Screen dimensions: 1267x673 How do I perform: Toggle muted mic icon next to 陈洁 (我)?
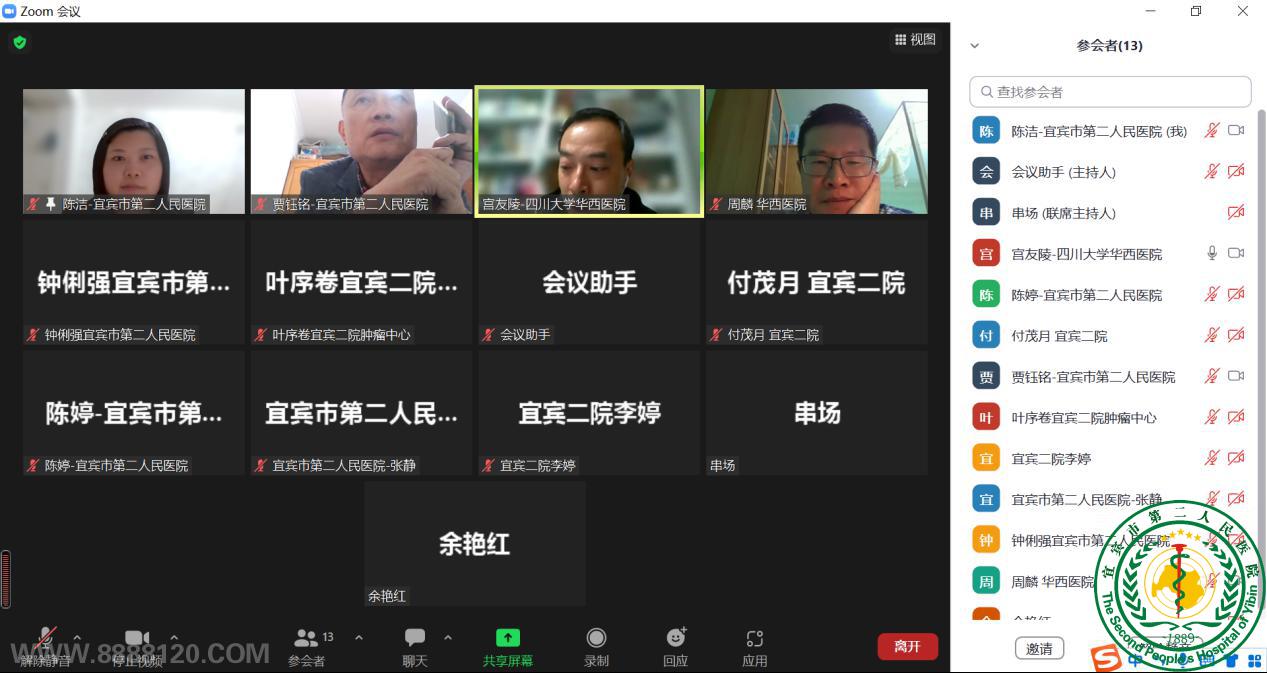click(x=1212, y=130)
